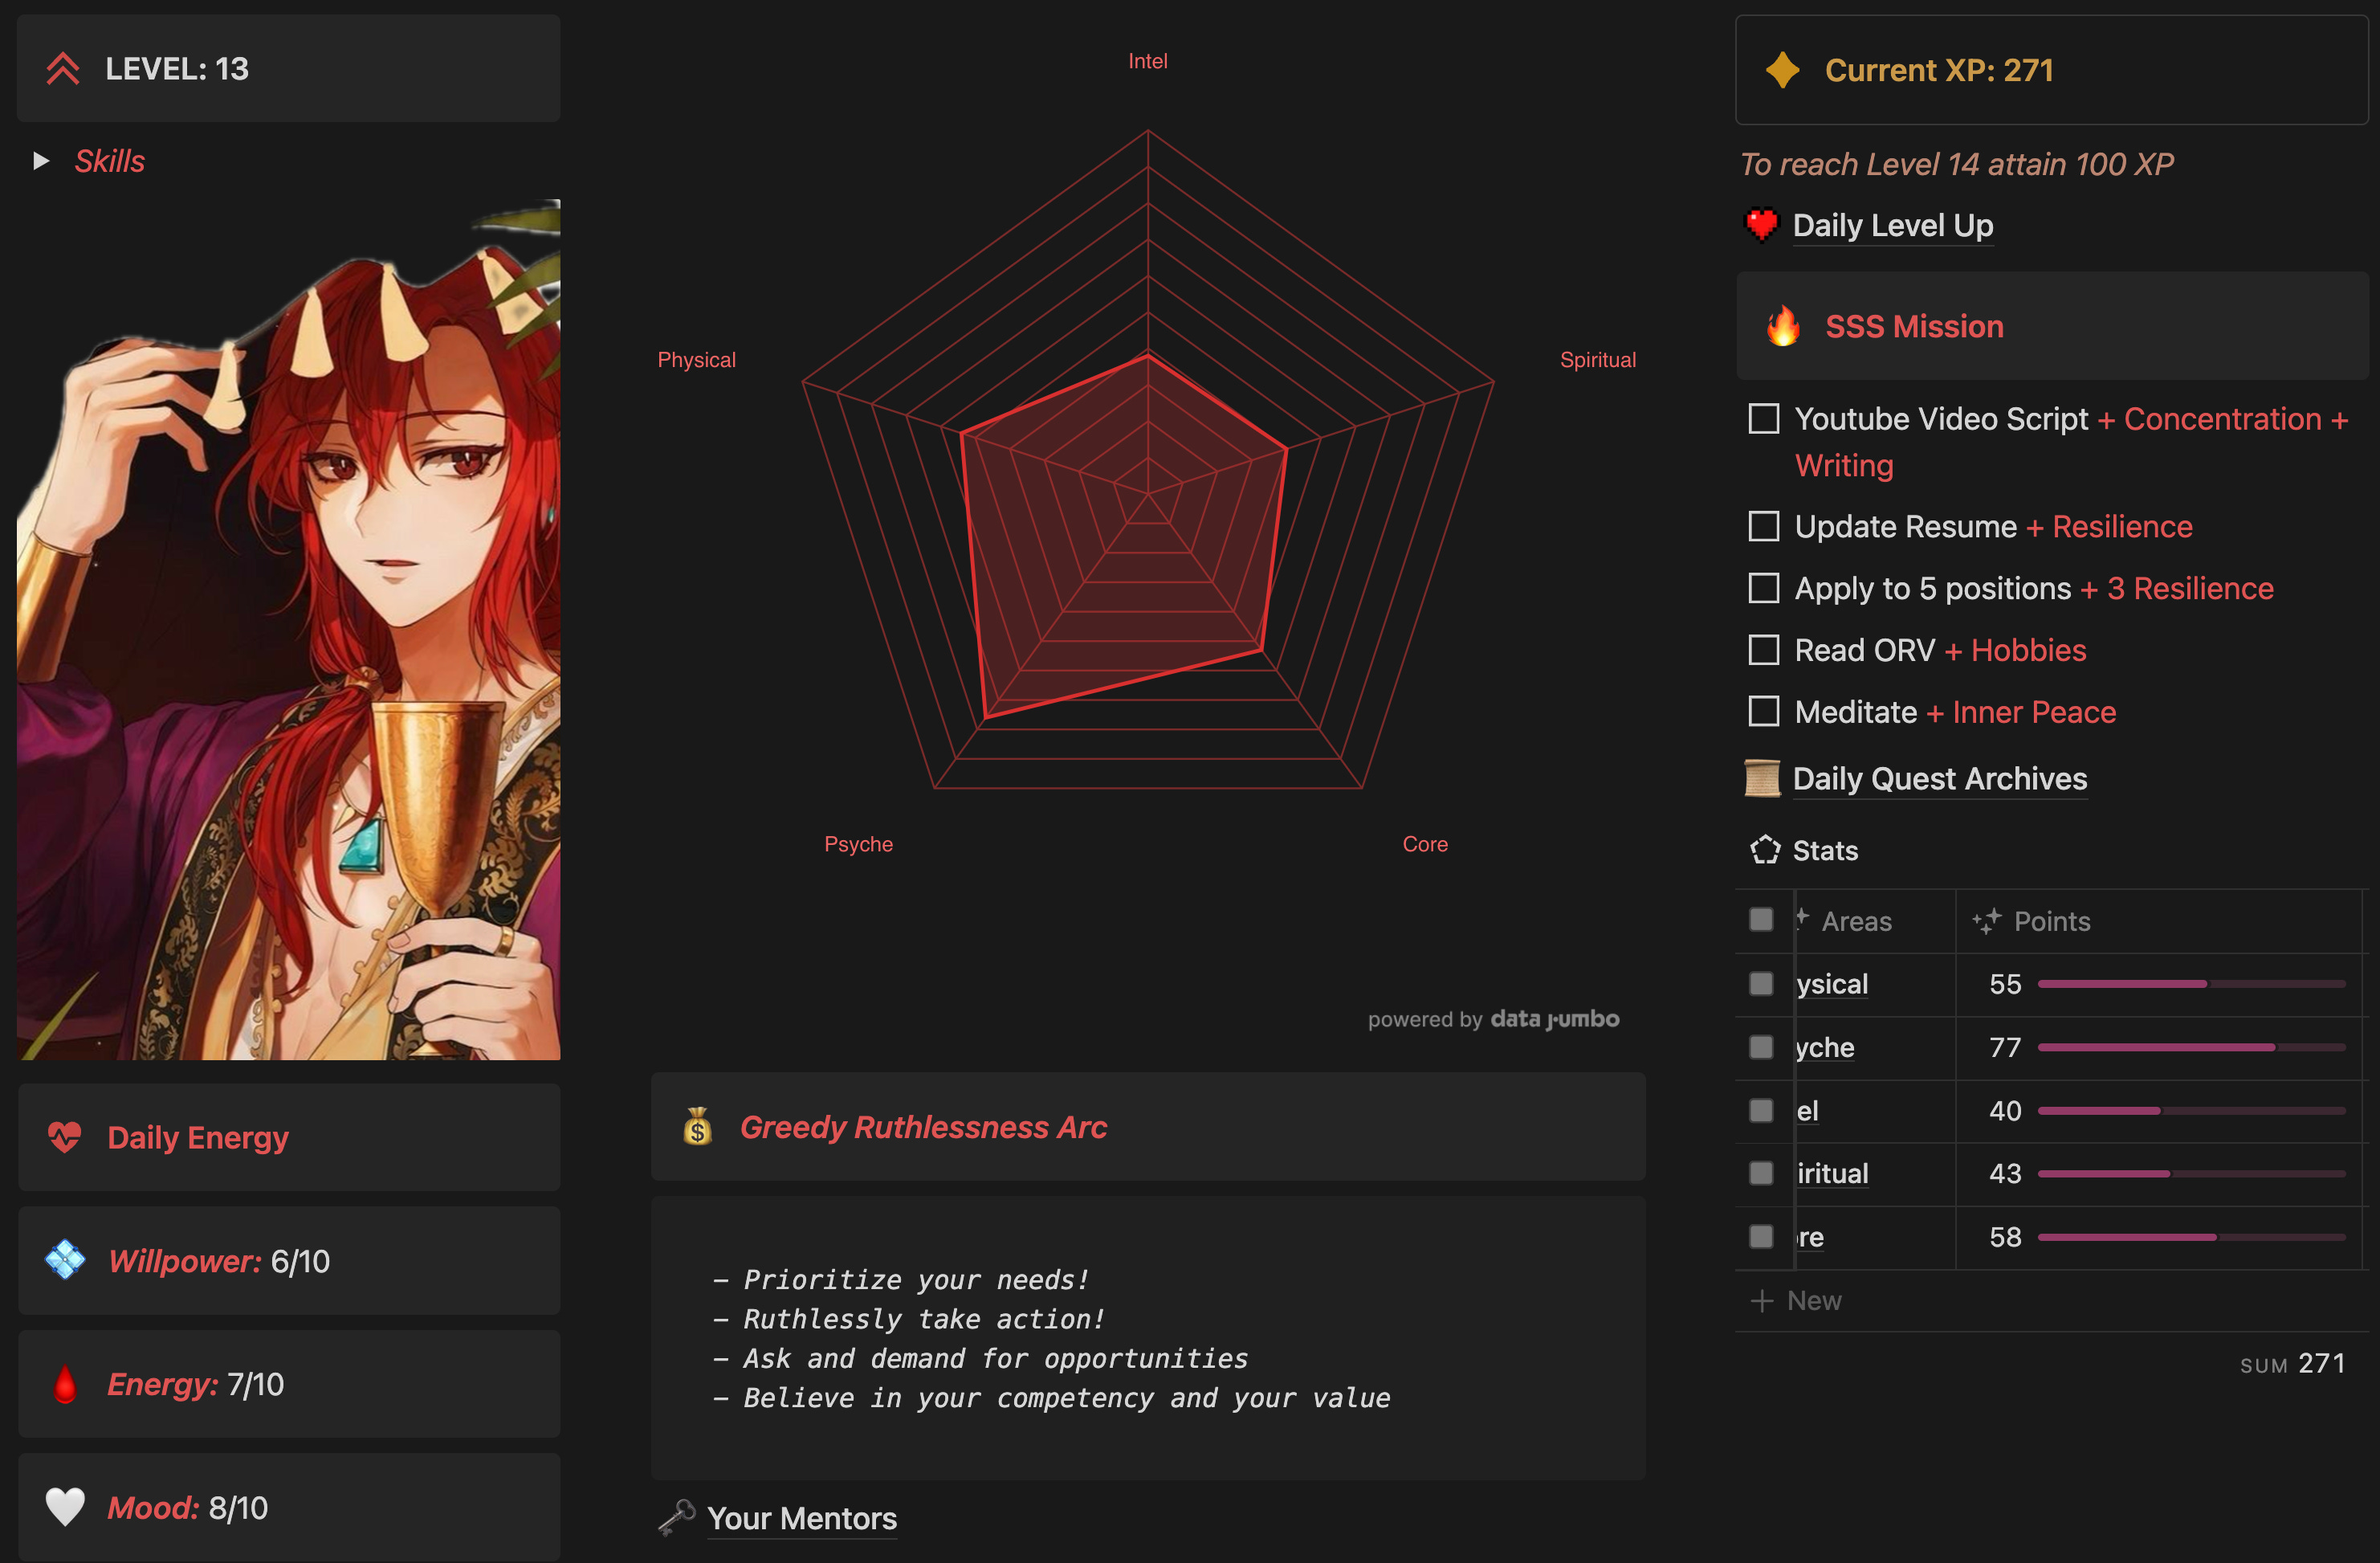Click the red chevron Level icon

tap(63, 69)
